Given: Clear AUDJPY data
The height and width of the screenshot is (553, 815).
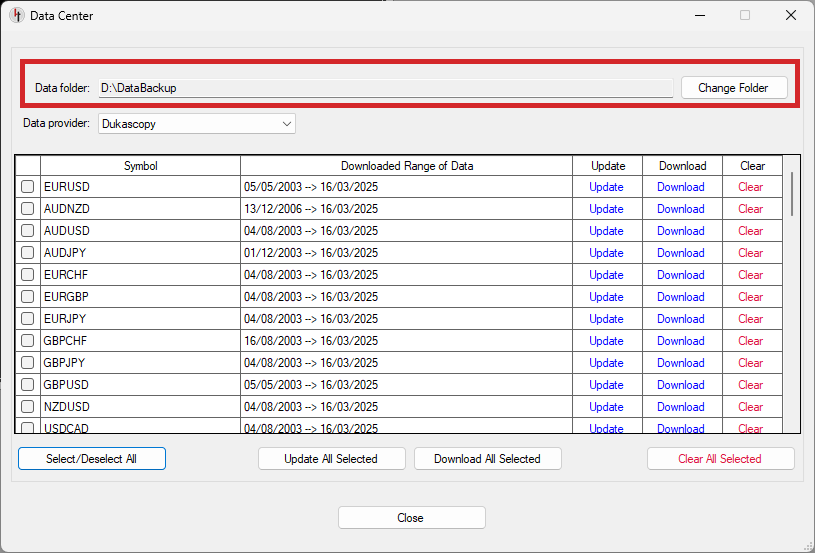Looking at the screenshot, I should (x=751, y=253).
